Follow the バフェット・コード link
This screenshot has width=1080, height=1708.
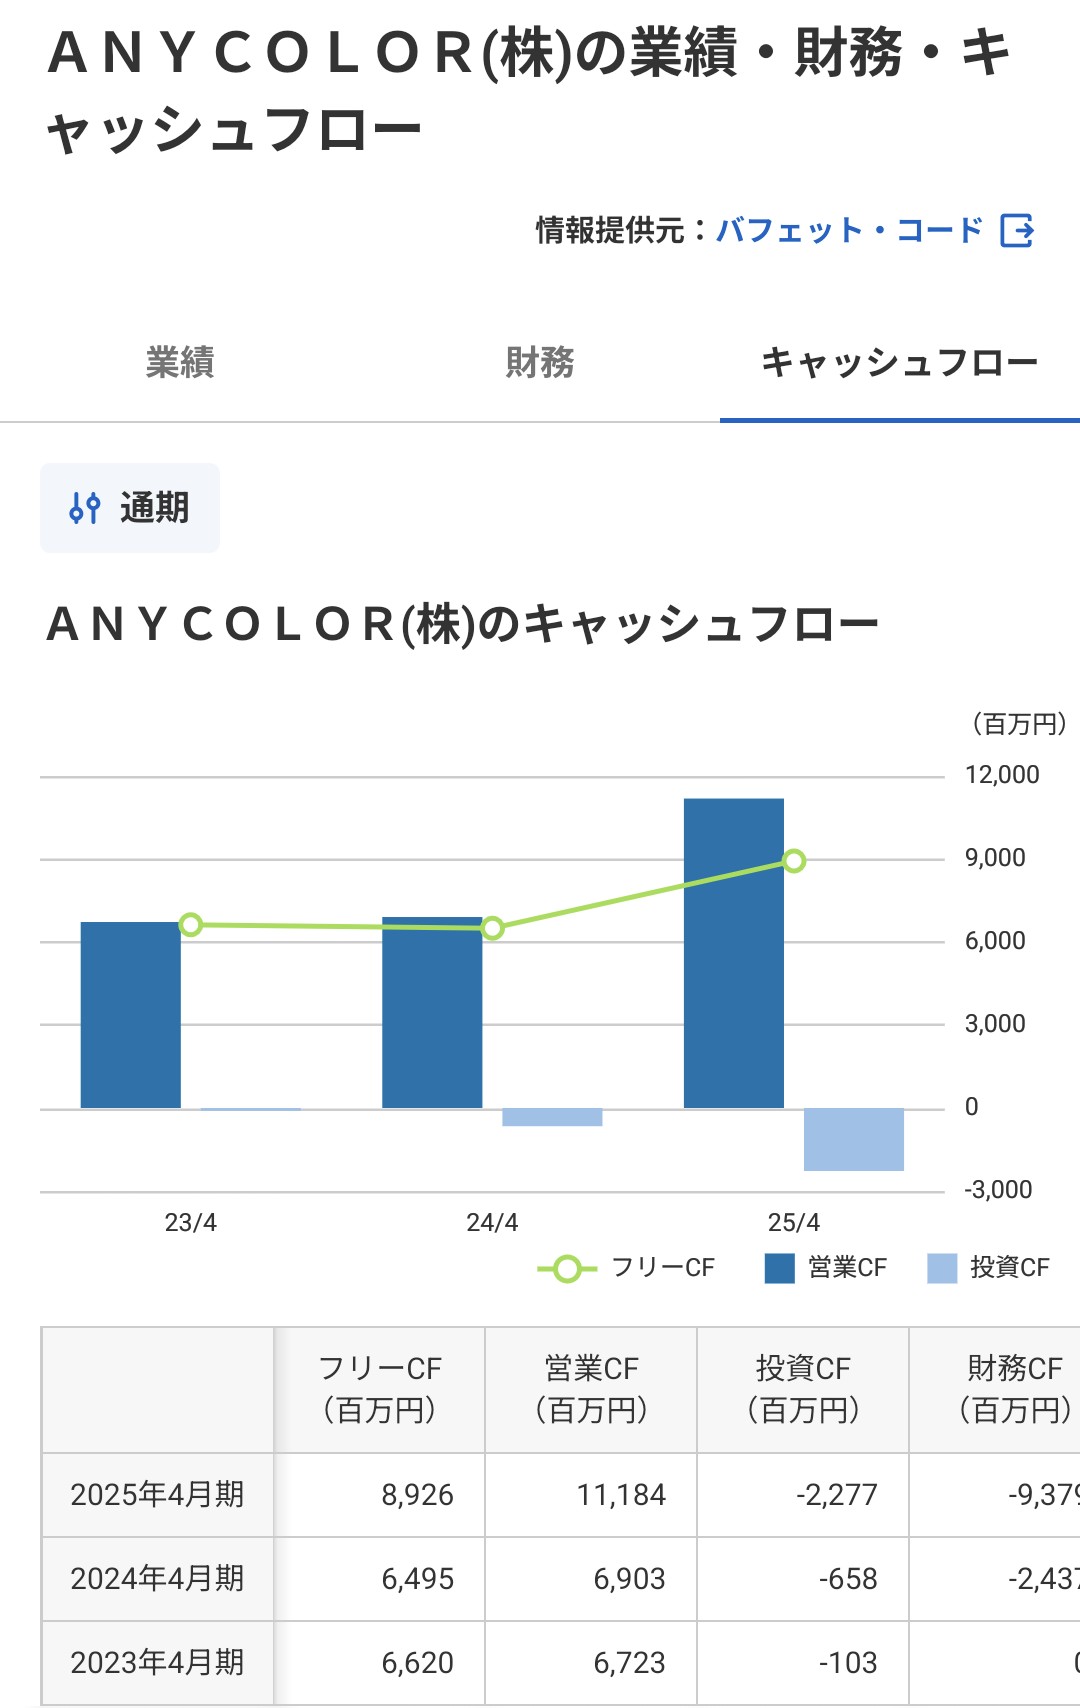(849, 231)
